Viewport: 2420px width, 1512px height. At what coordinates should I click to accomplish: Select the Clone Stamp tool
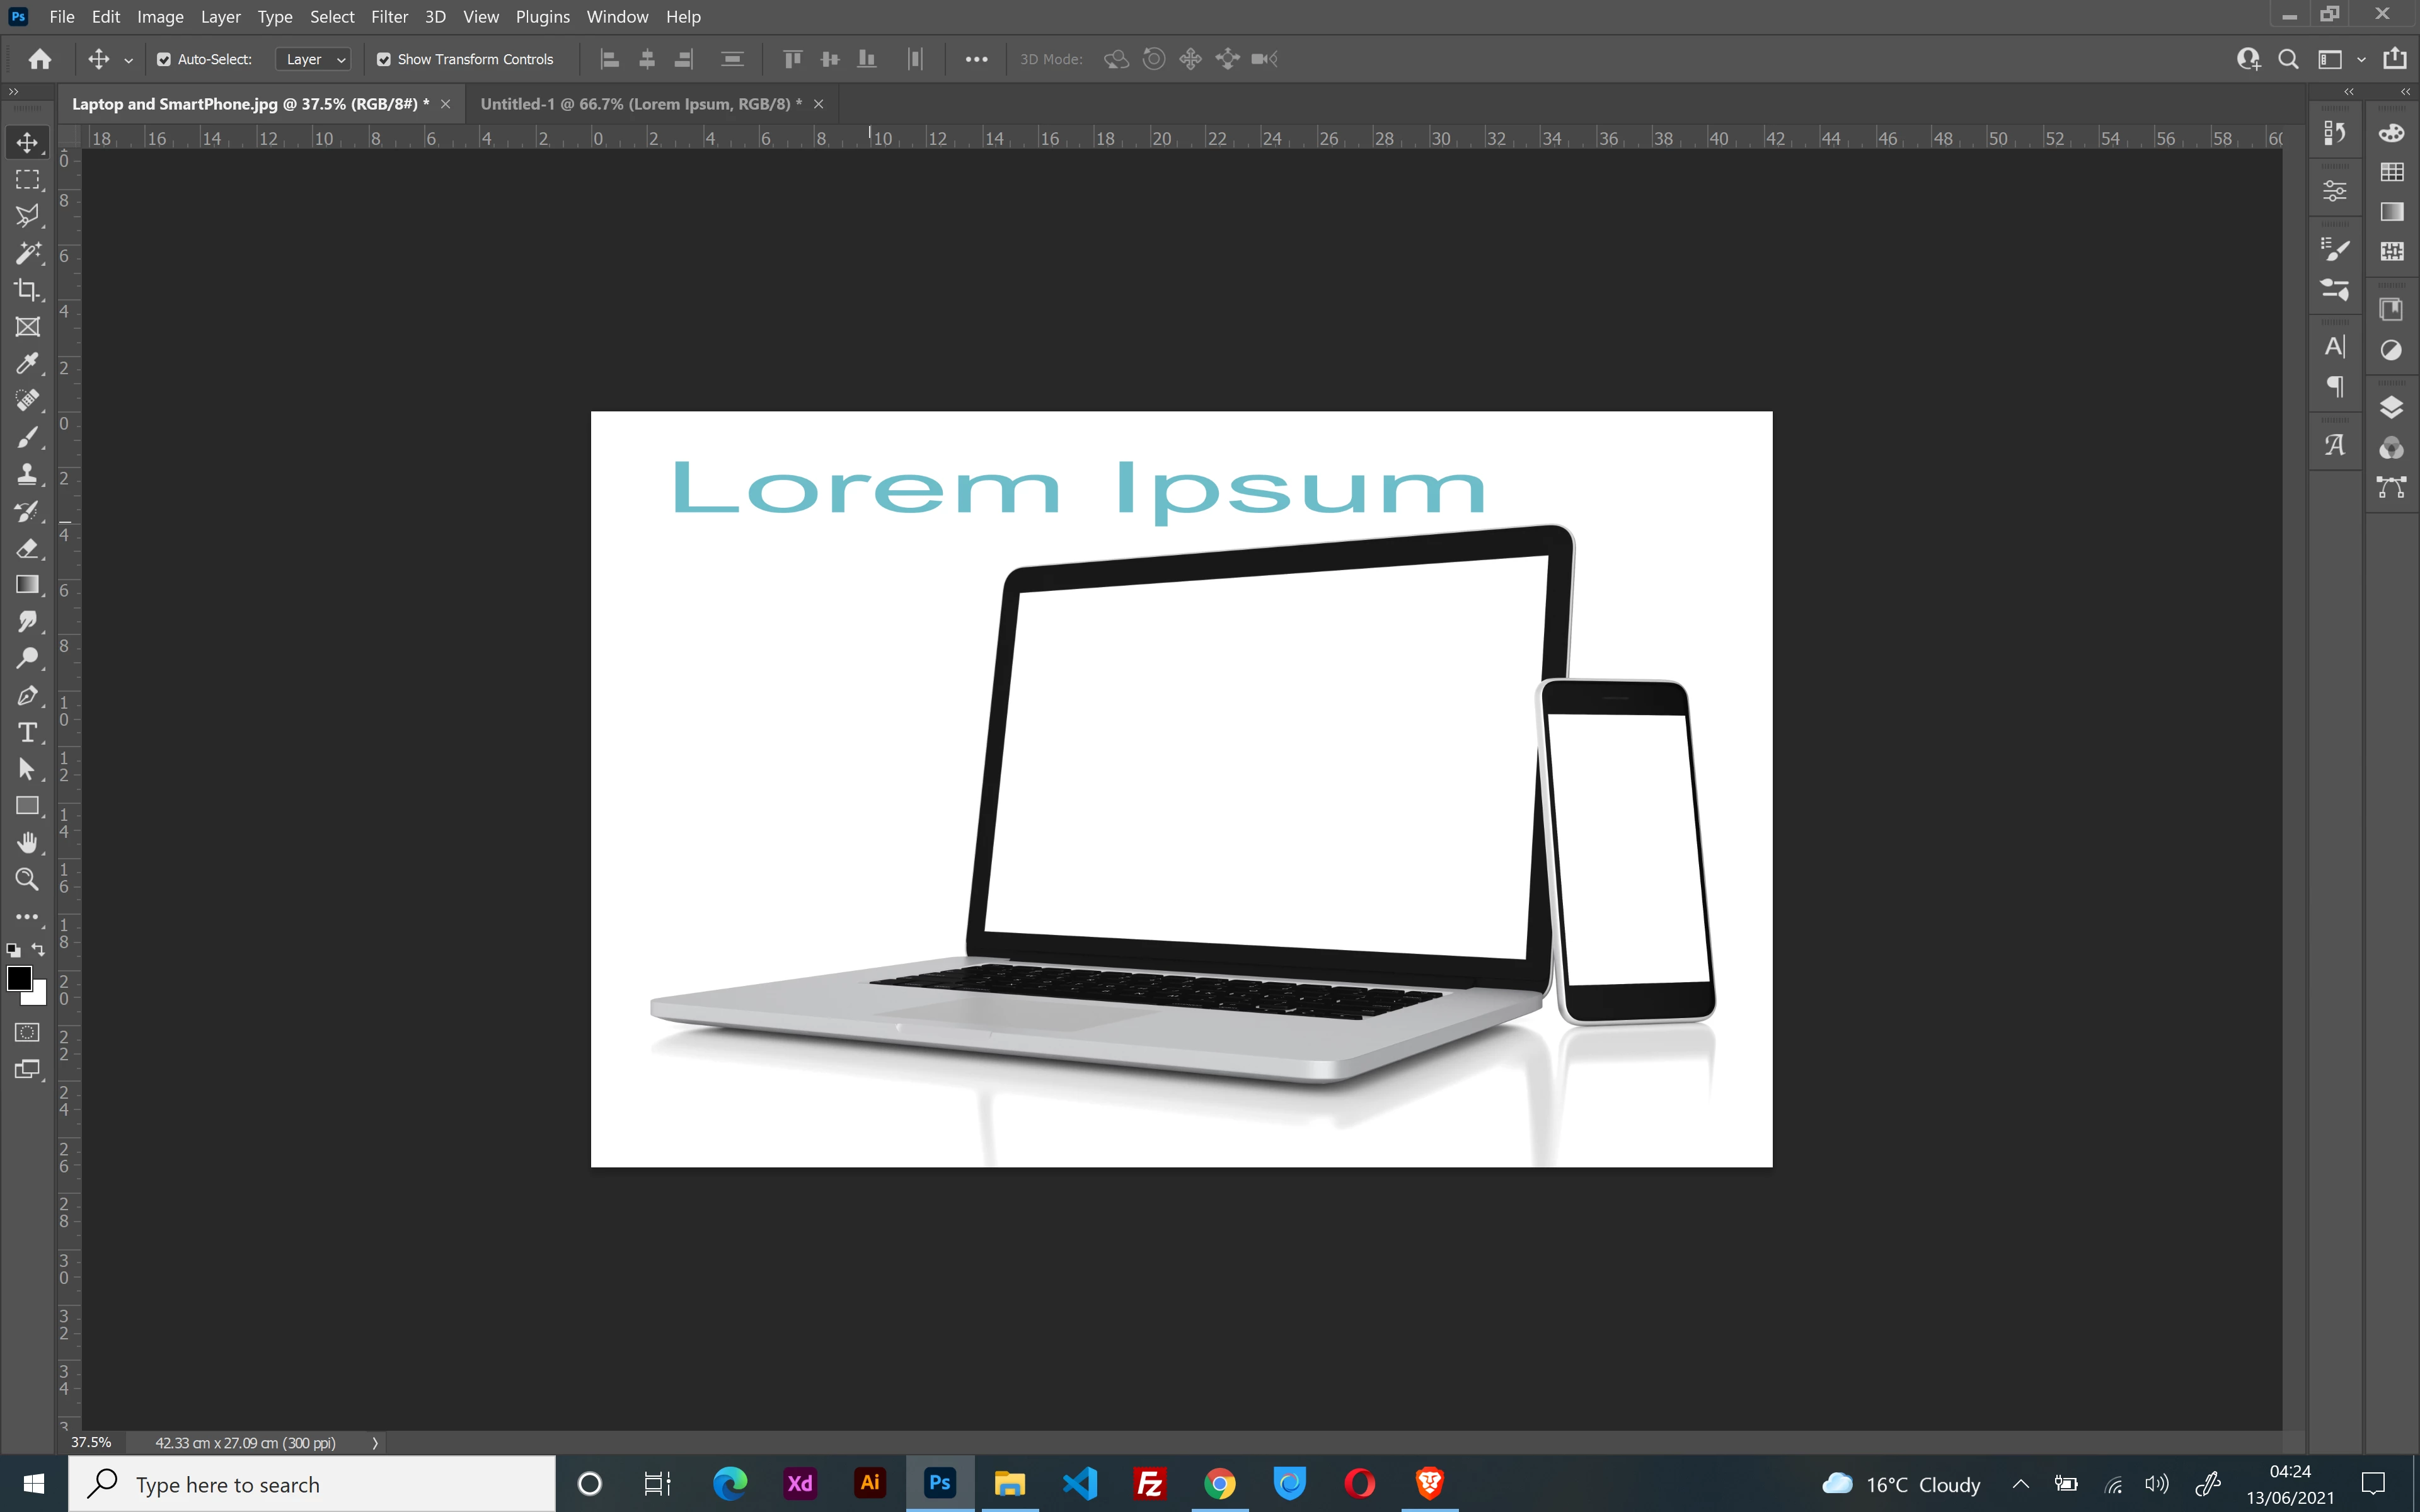coord(27,474)
